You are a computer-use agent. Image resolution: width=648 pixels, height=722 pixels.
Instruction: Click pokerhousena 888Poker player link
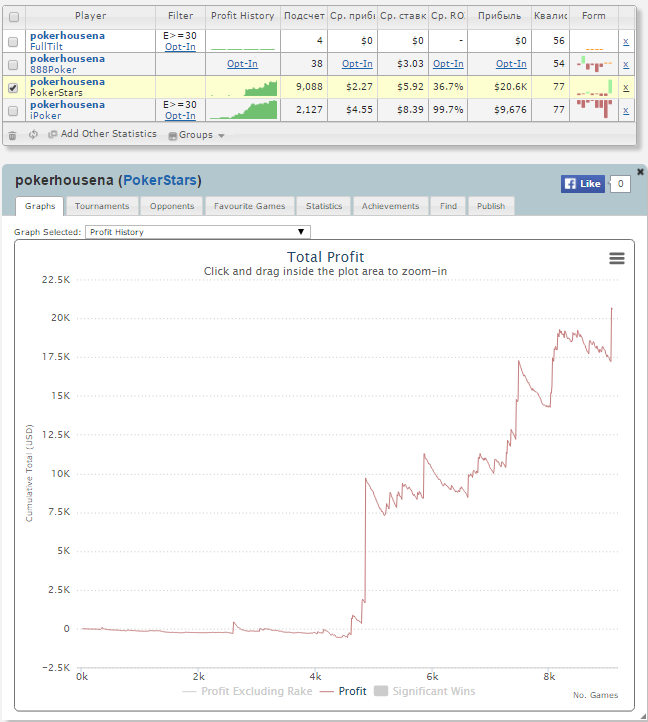pos(67,59)
